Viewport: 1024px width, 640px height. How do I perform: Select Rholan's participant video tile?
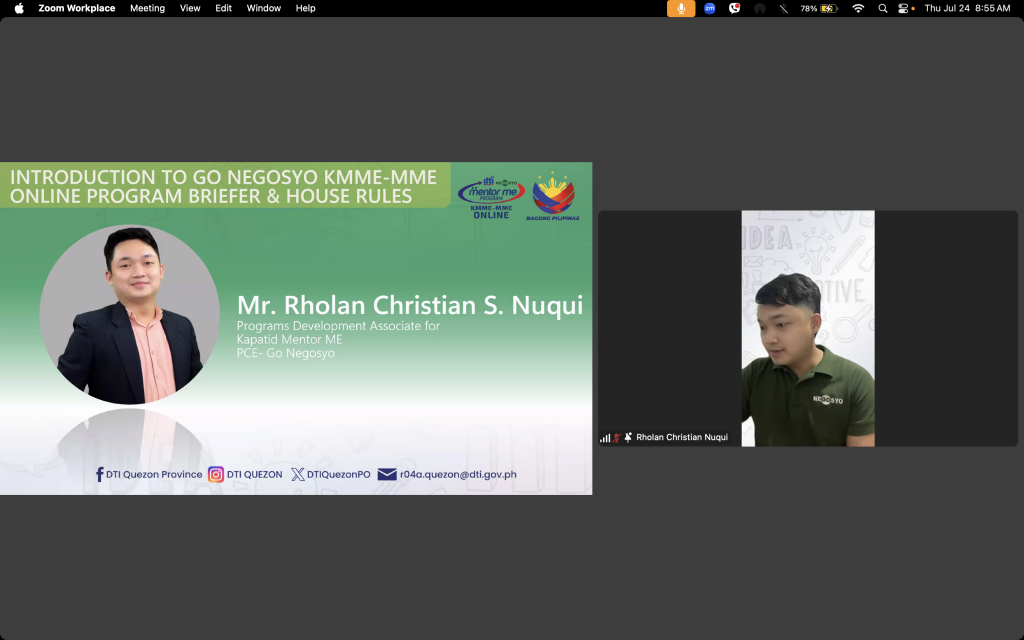[x=808, y=328]
